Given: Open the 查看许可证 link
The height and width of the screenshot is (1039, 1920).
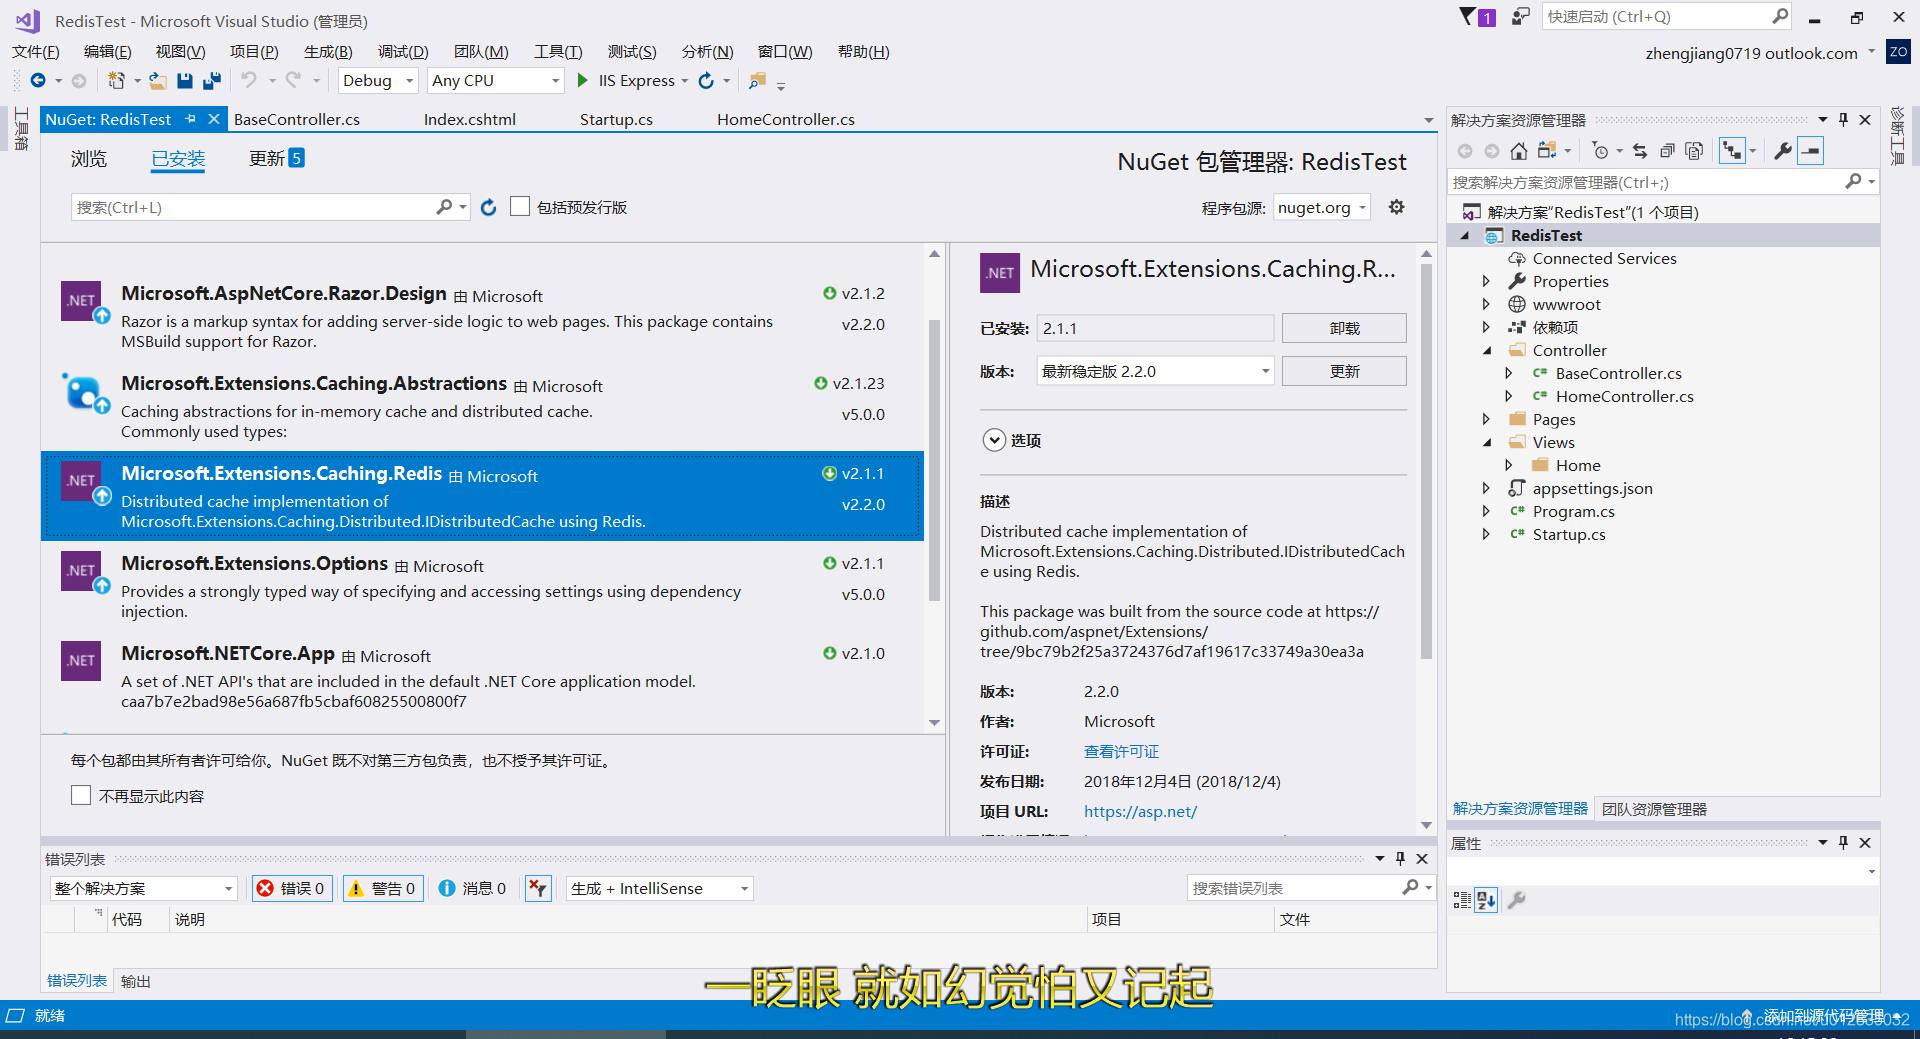Looking at the screenshot, I should point(1121,751).
